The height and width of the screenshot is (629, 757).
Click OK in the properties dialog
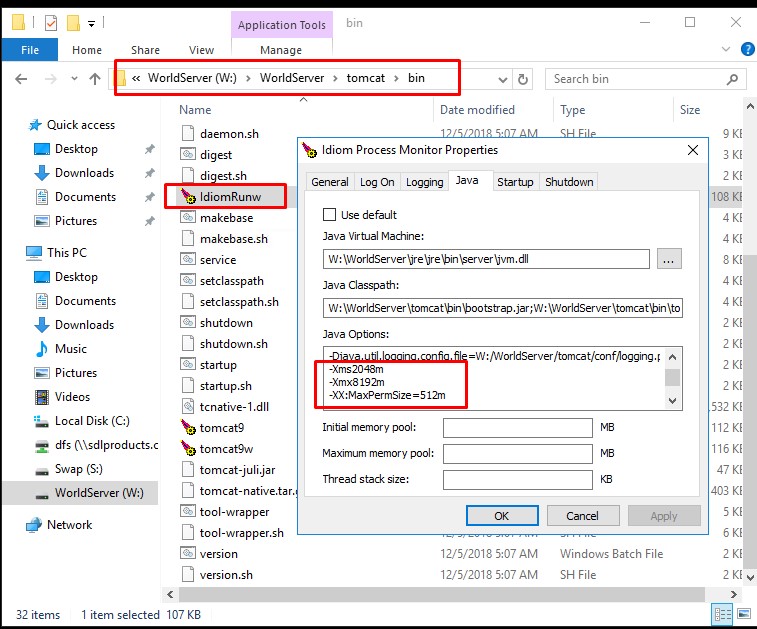click(x=502, y=516)
